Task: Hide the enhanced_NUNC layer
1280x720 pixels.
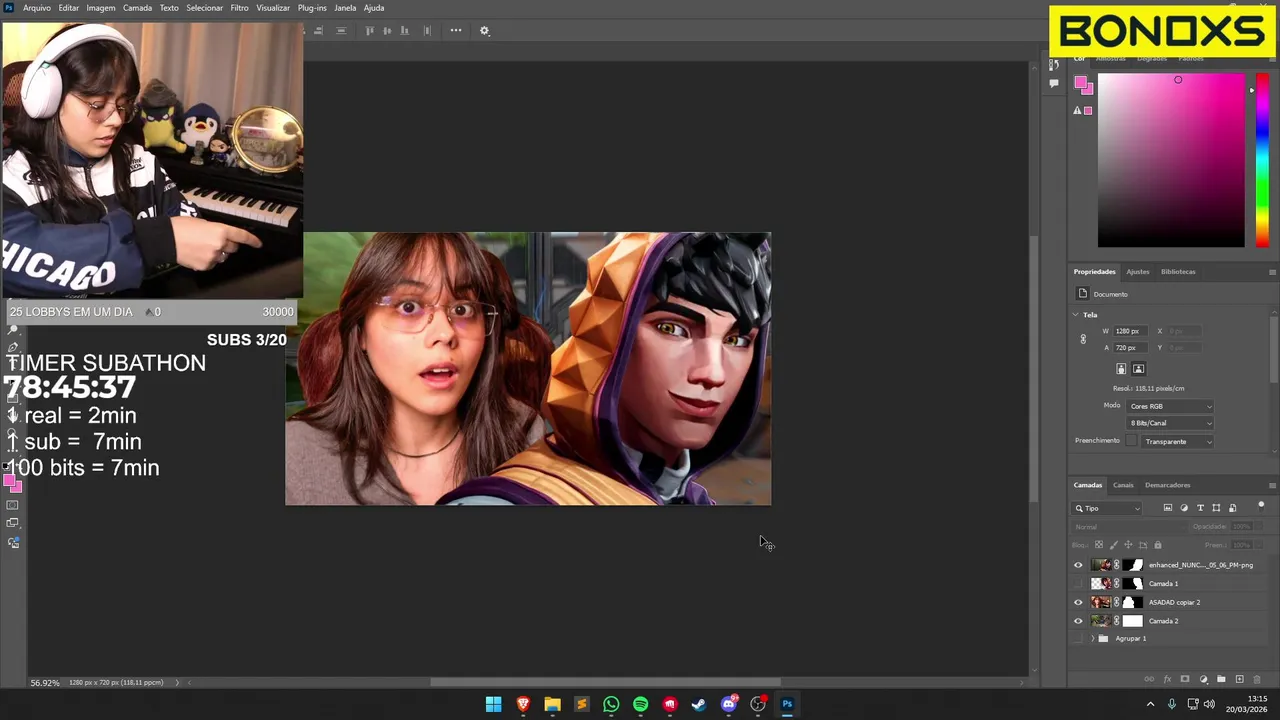Action: pos(1078,565)
